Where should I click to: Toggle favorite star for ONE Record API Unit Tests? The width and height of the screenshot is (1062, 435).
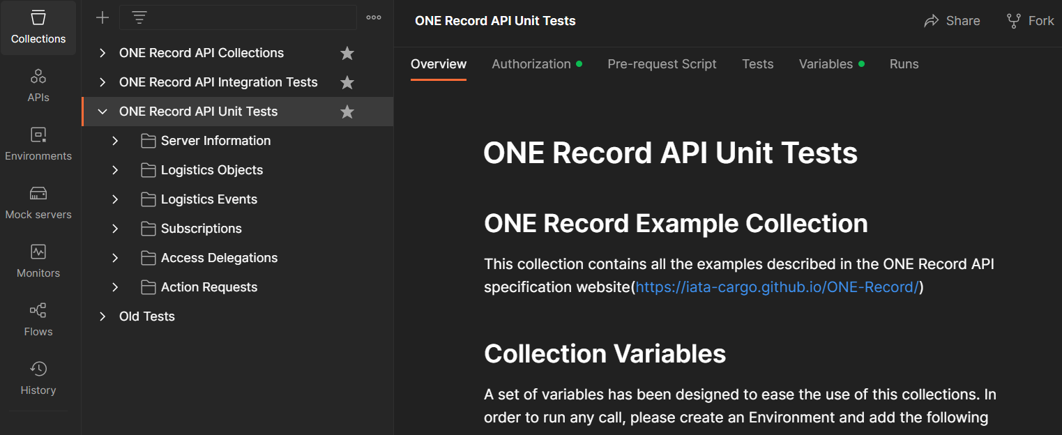click(x=347, y=111)
